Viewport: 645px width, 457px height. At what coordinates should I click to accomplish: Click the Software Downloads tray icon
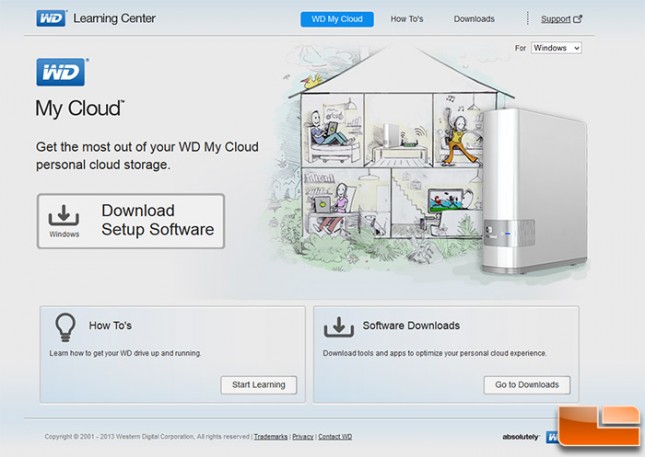339,327
